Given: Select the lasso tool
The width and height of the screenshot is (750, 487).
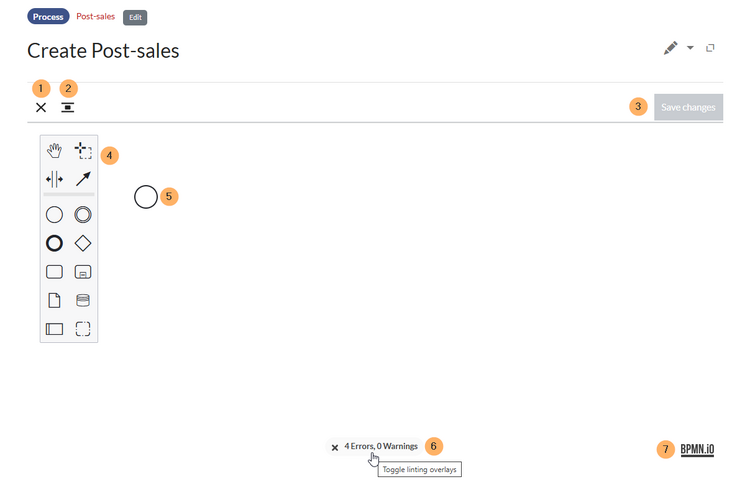Looking at the screenshot, I should tap(83, 151).
